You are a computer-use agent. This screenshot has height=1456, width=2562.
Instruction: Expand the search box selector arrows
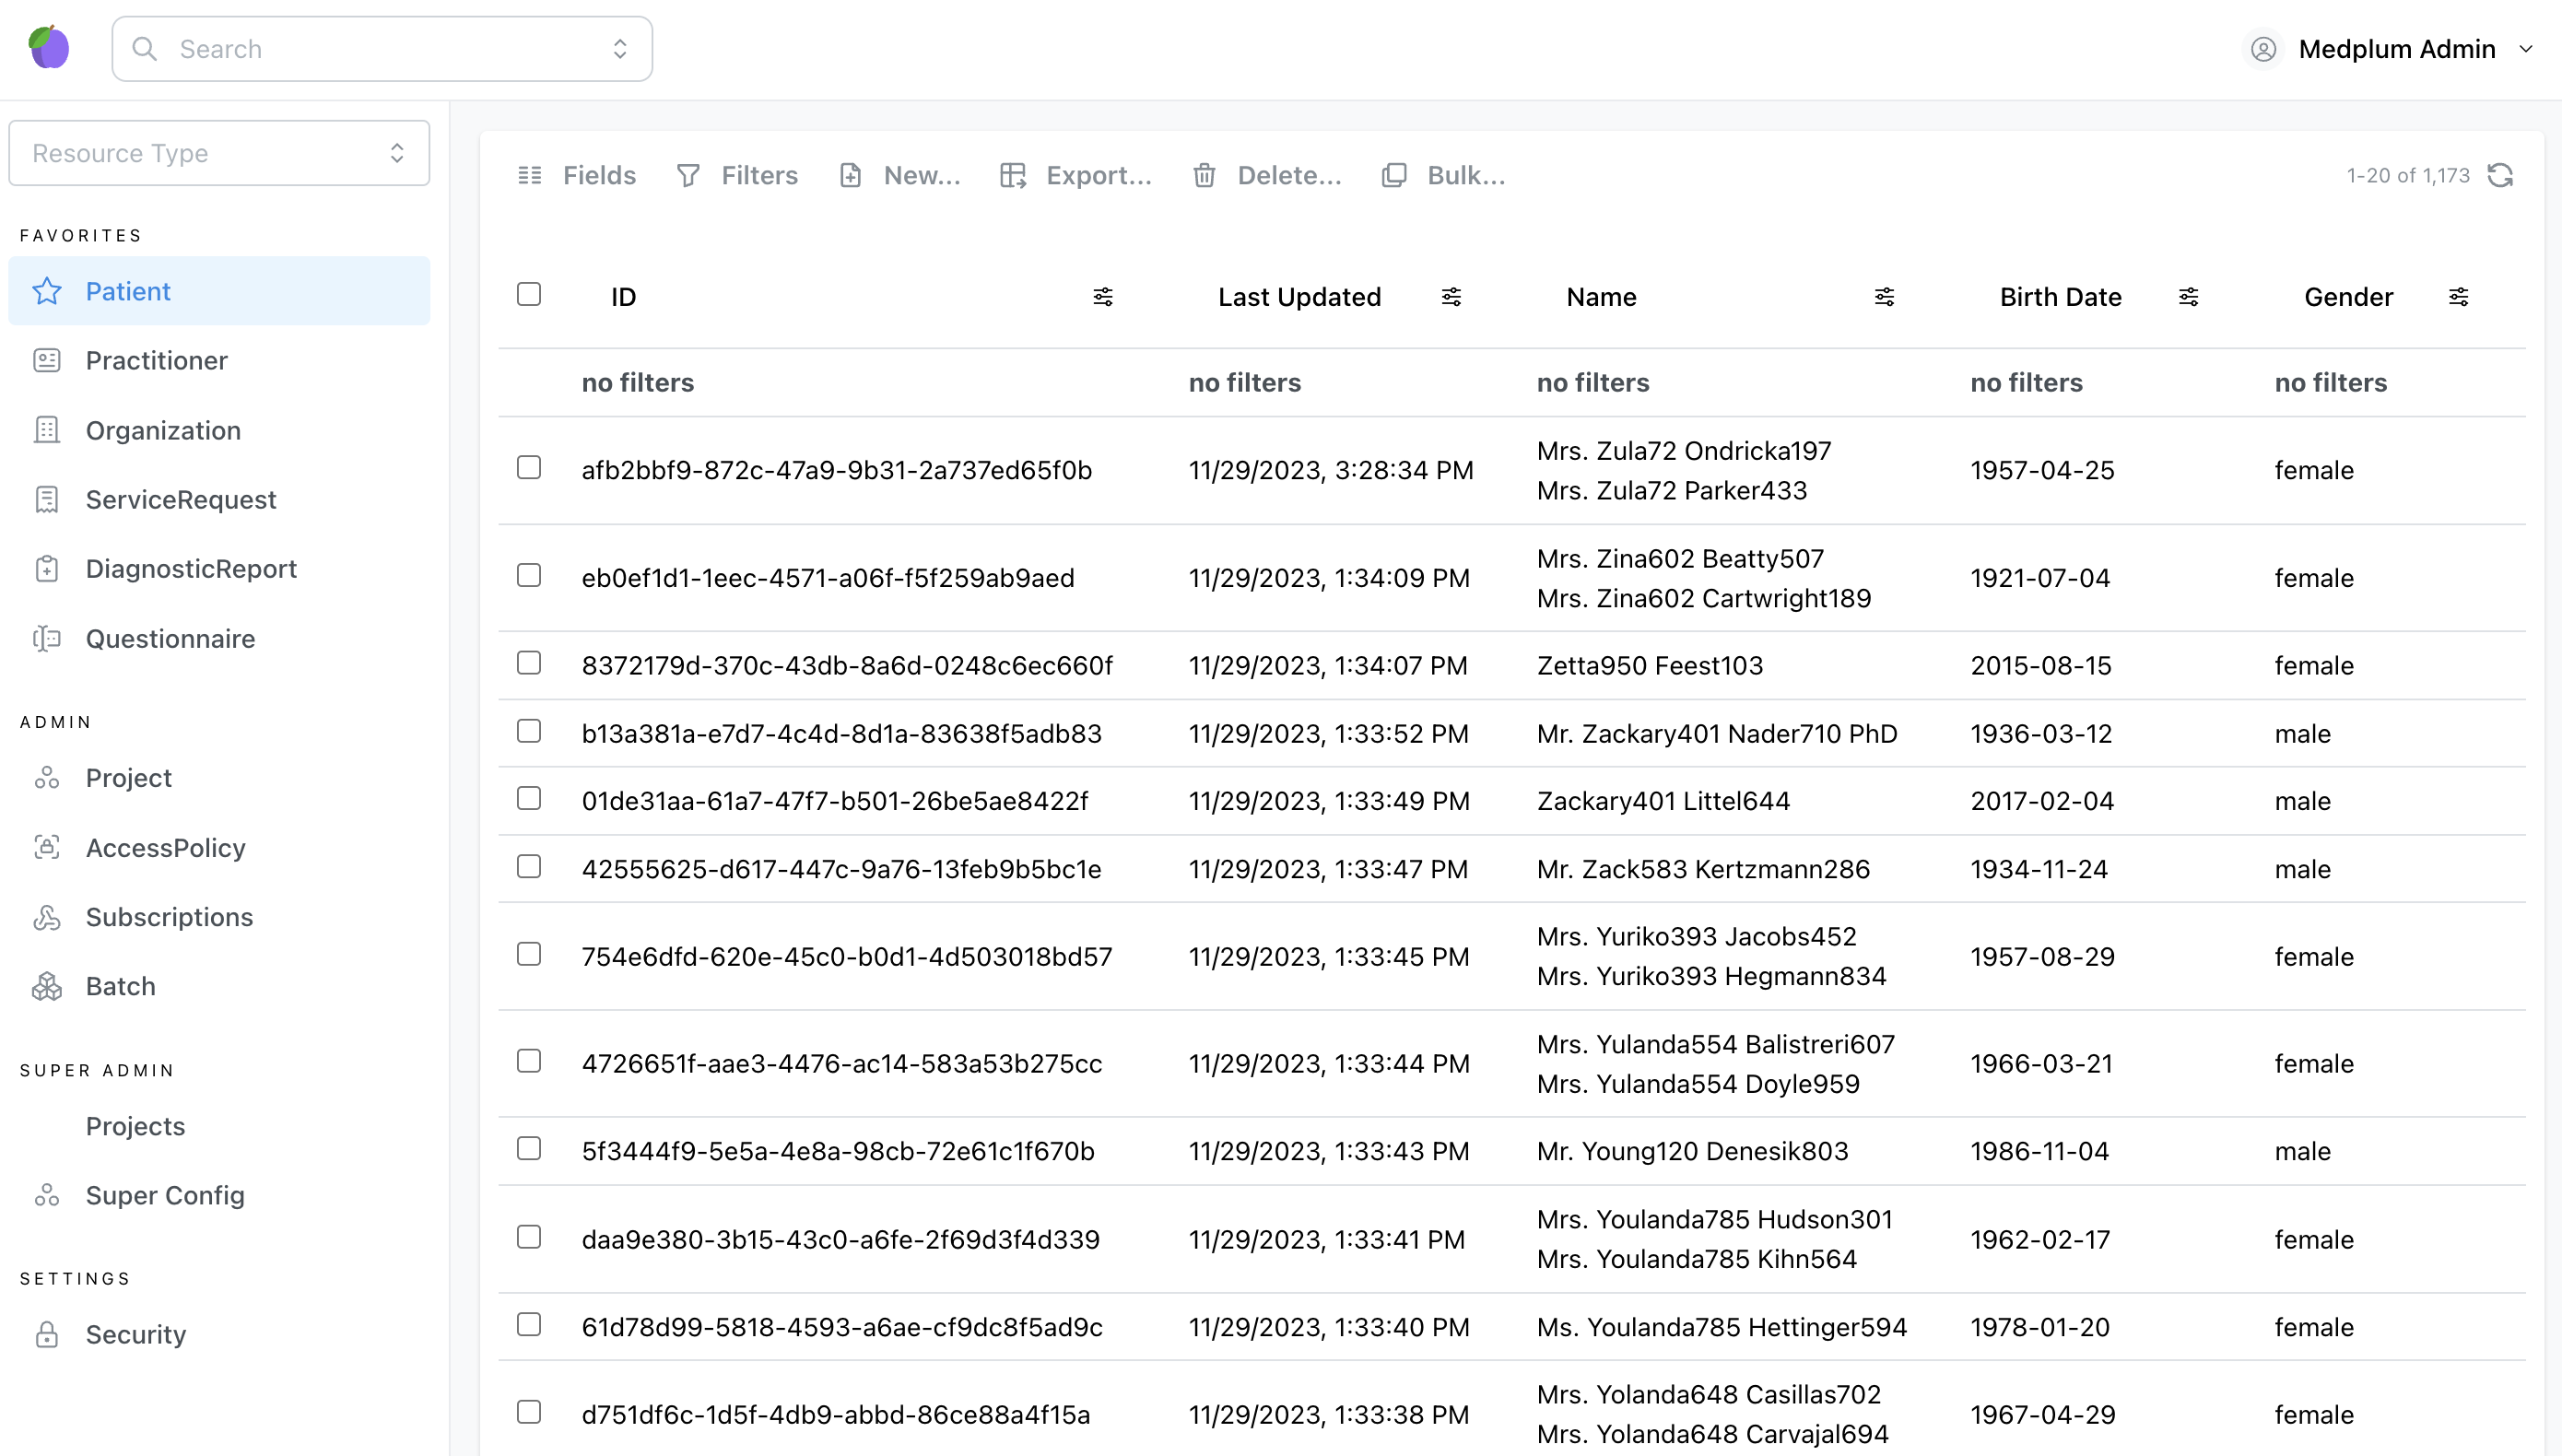coord(620,49)
